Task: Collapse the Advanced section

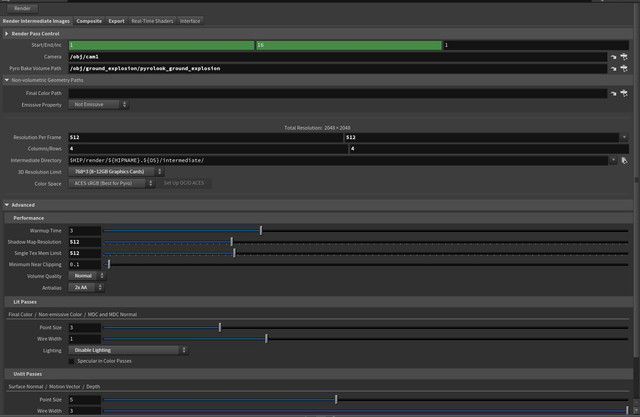Action: 7,205
